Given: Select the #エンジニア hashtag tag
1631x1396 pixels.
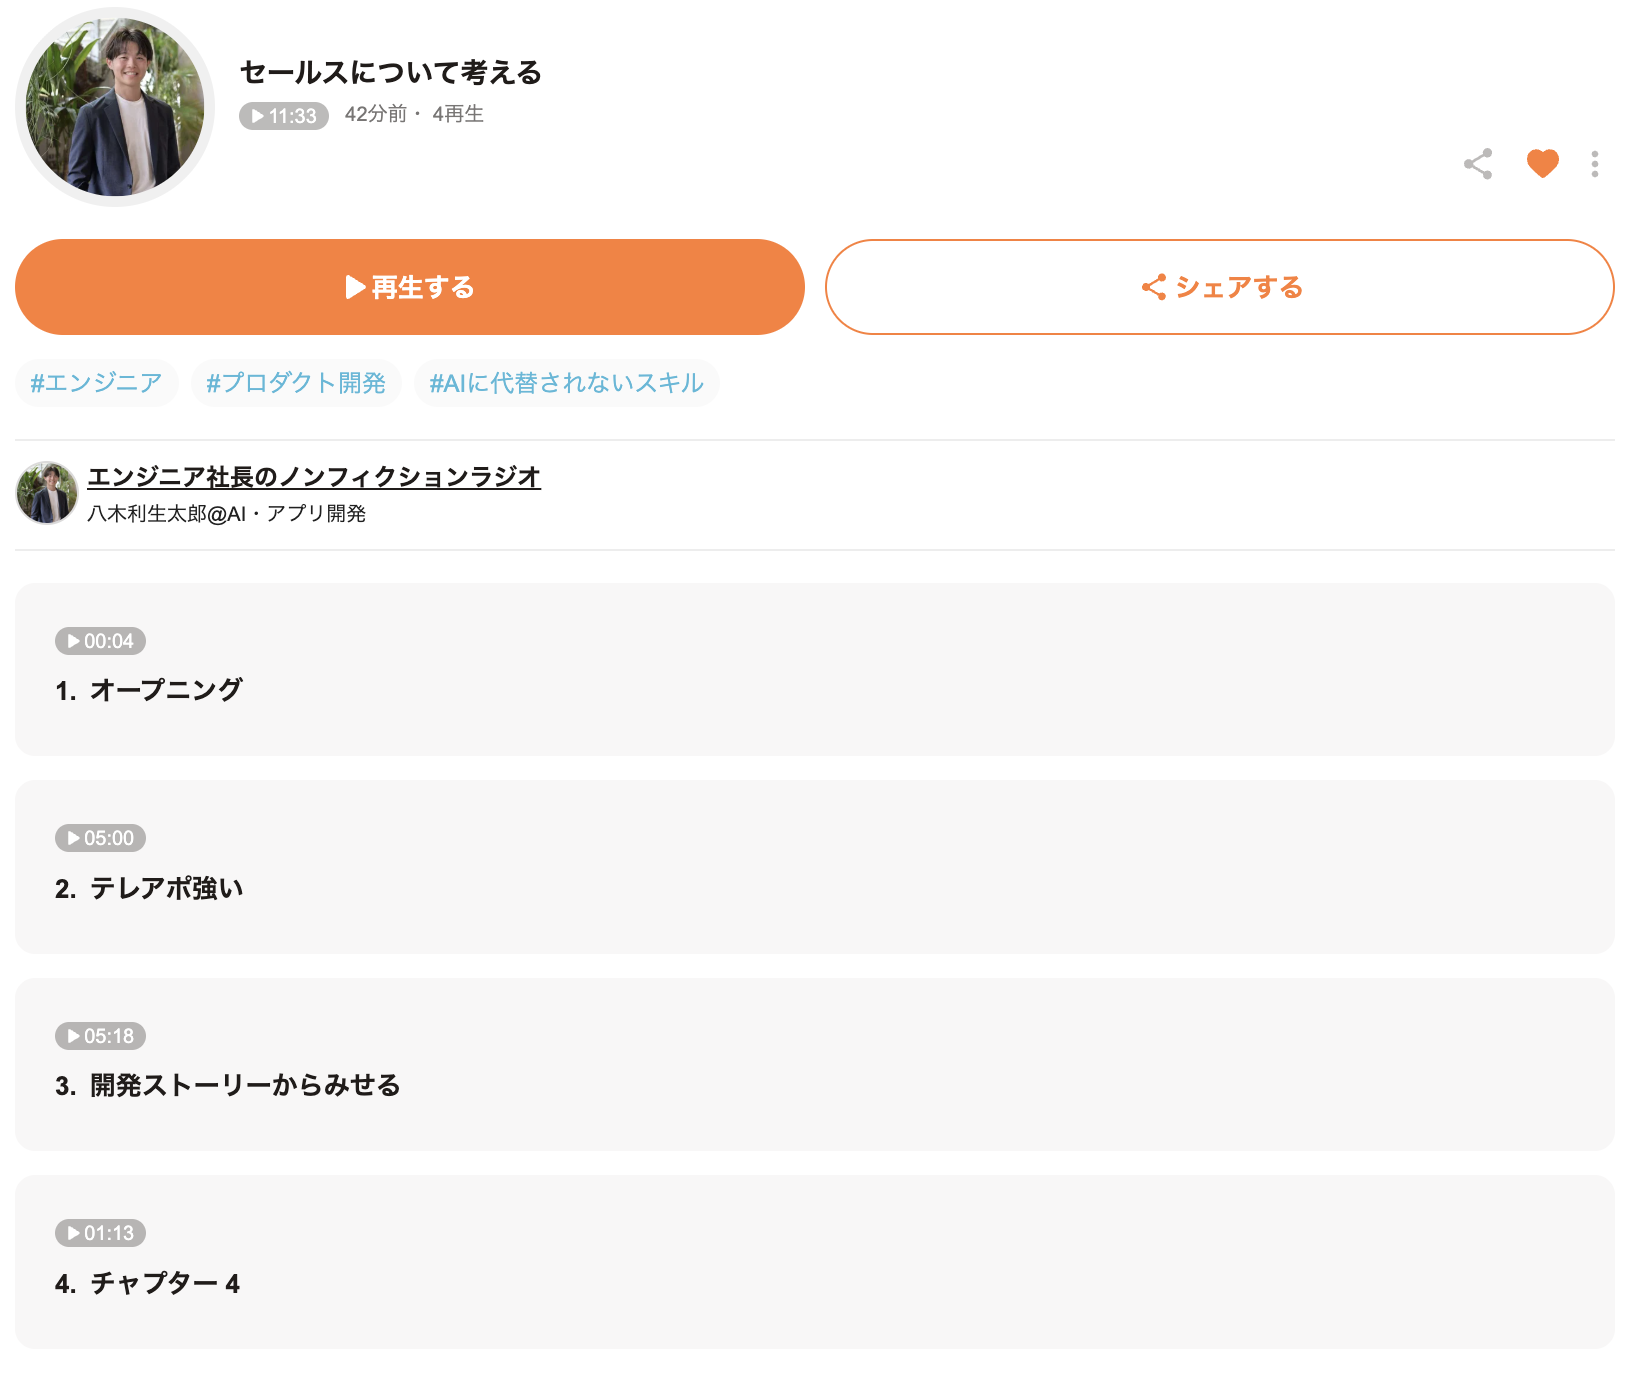Looking at the screenshot, I should 96,383.
